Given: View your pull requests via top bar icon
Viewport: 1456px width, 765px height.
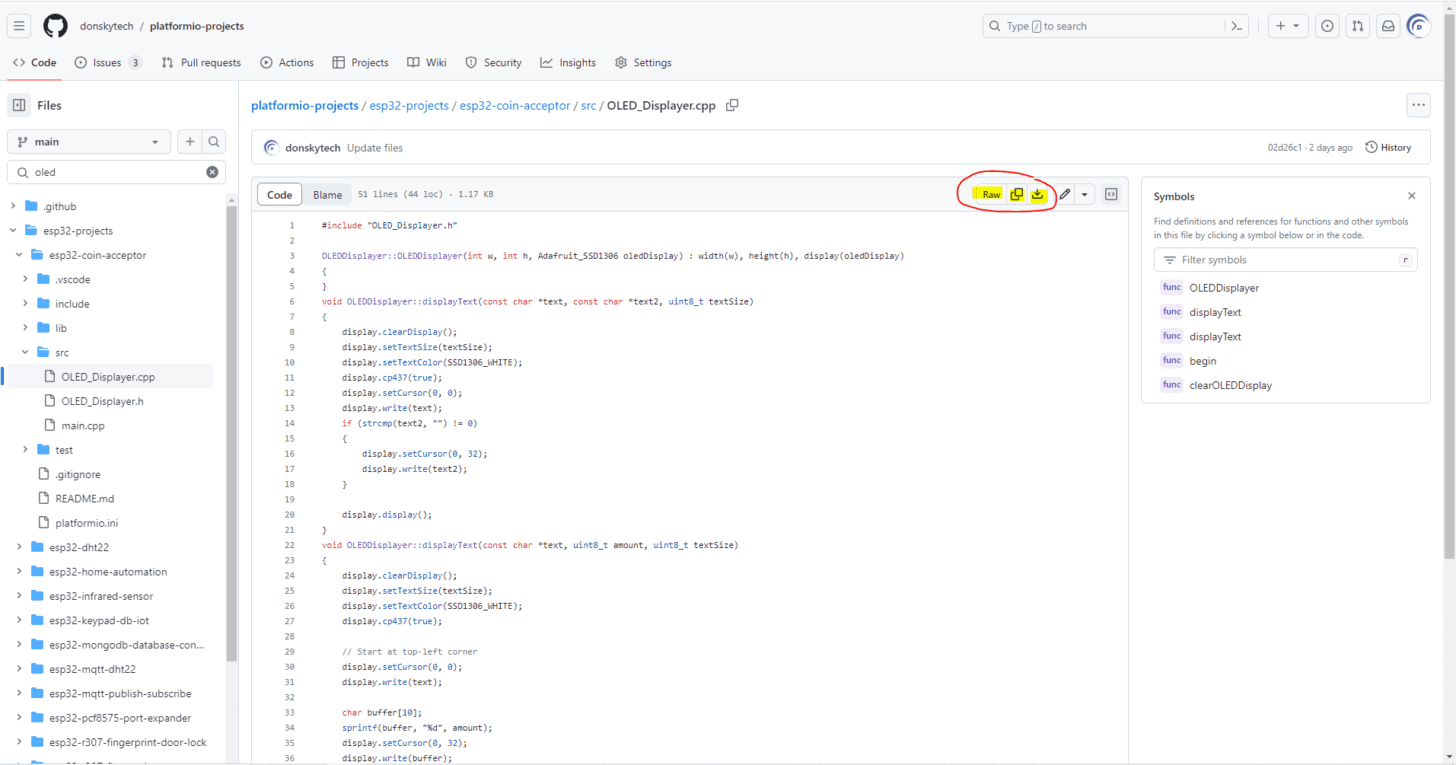Looking at the screenshot, I should (1357, 26).
